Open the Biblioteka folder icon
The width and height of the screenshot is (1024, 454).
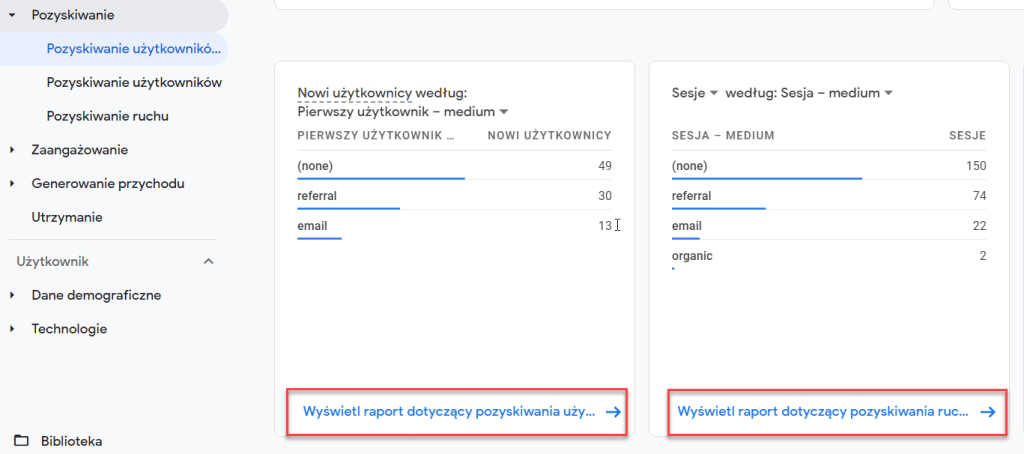click(x=21, y=441)
